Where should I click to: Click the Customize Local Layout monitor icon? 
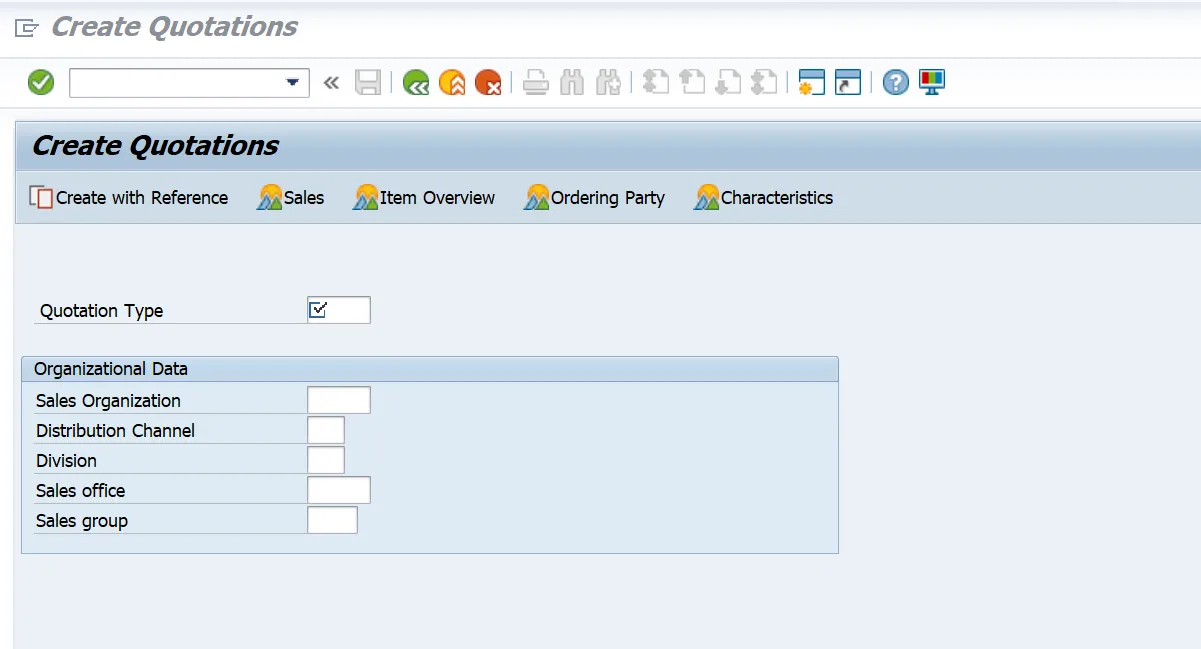(x=932, y=83)
